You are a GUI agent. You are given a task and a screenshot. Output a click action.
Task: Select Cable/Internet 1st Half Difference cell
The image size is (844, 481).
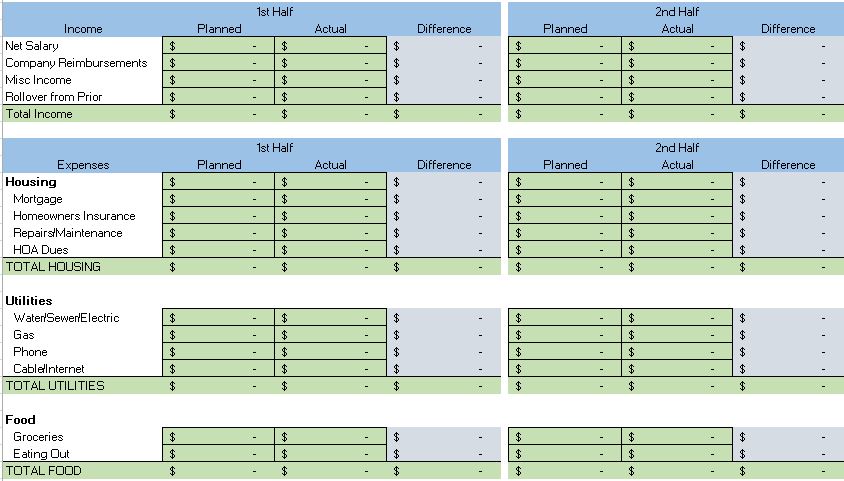[x=443, y=369]
